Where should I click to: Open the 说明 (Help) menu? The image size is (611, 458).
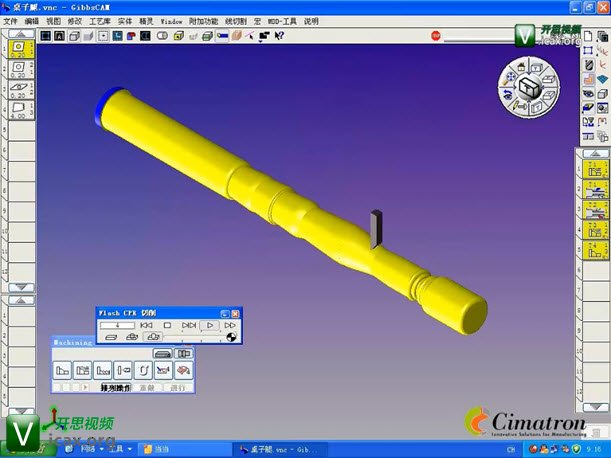(311, 21)
